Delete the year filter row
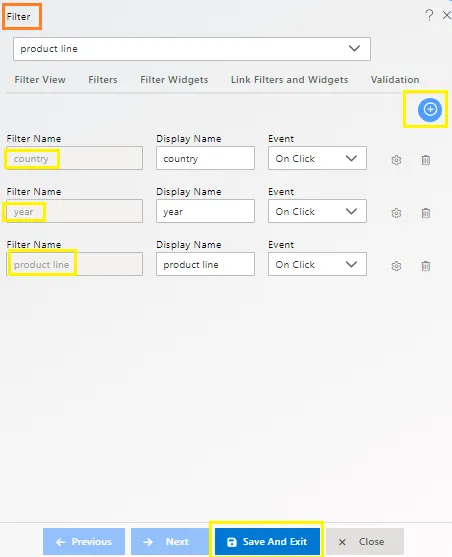Screen dimensions: 452x557 [x=426, y=213]
